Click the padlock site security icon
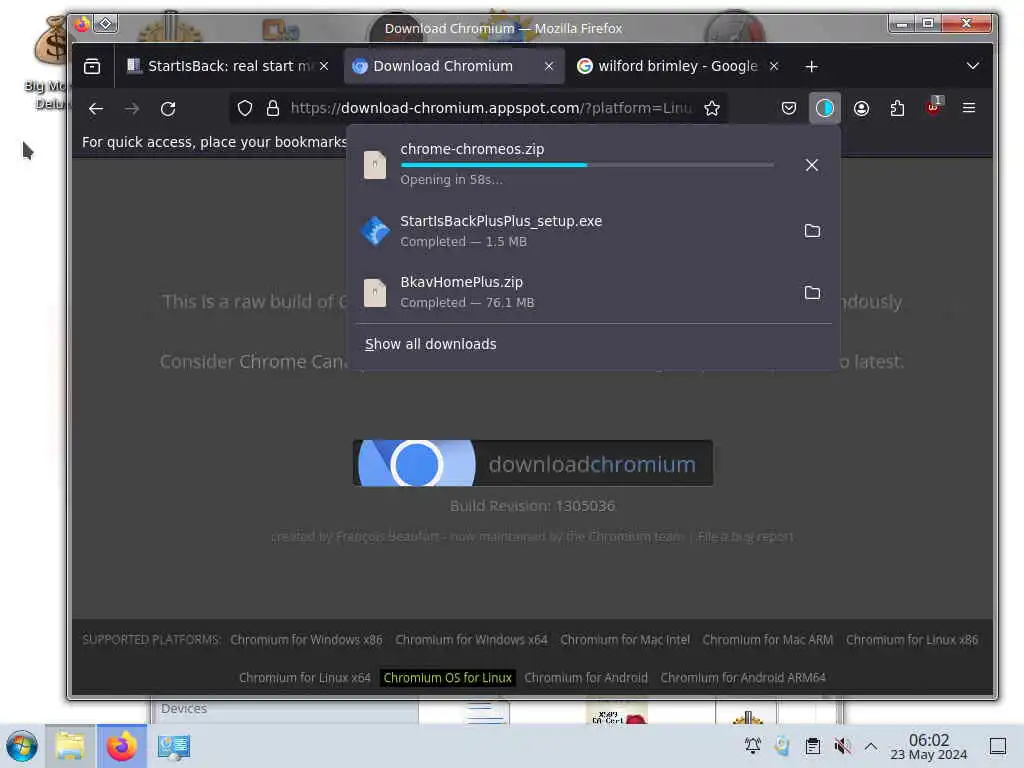 pyautogui.click(x=273, y=108)
